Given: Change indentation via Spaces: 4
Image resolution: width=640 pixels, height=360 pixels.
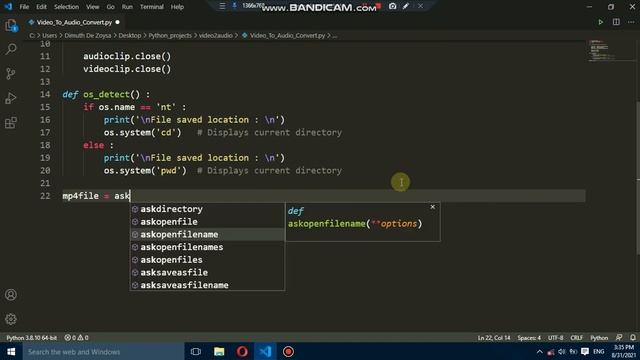Looking at the screenshot, I should coord(529,338).
